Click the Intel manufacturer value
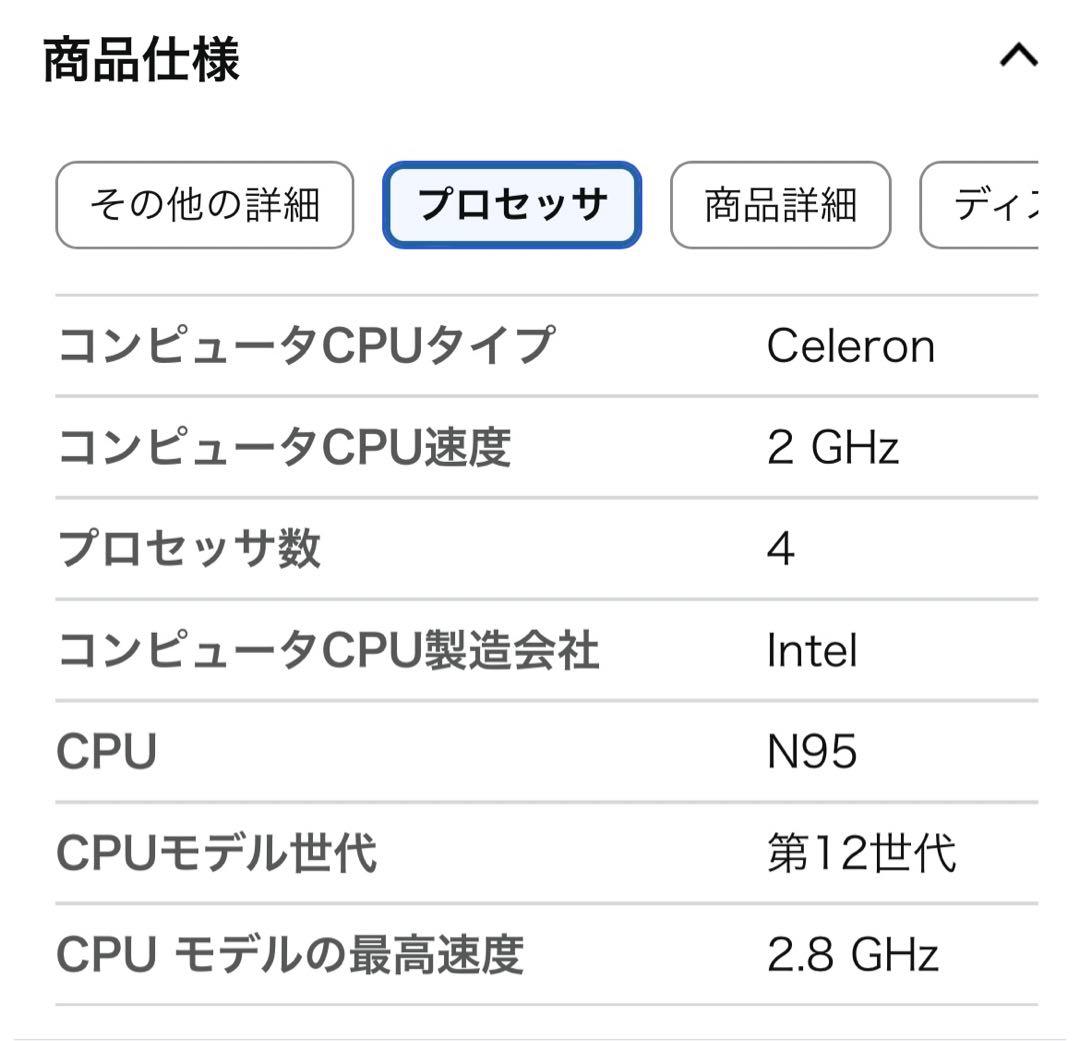Image resolution: width=1080 pixels, height=1041 pixels. pyautogui.click(x=810, y=649)
